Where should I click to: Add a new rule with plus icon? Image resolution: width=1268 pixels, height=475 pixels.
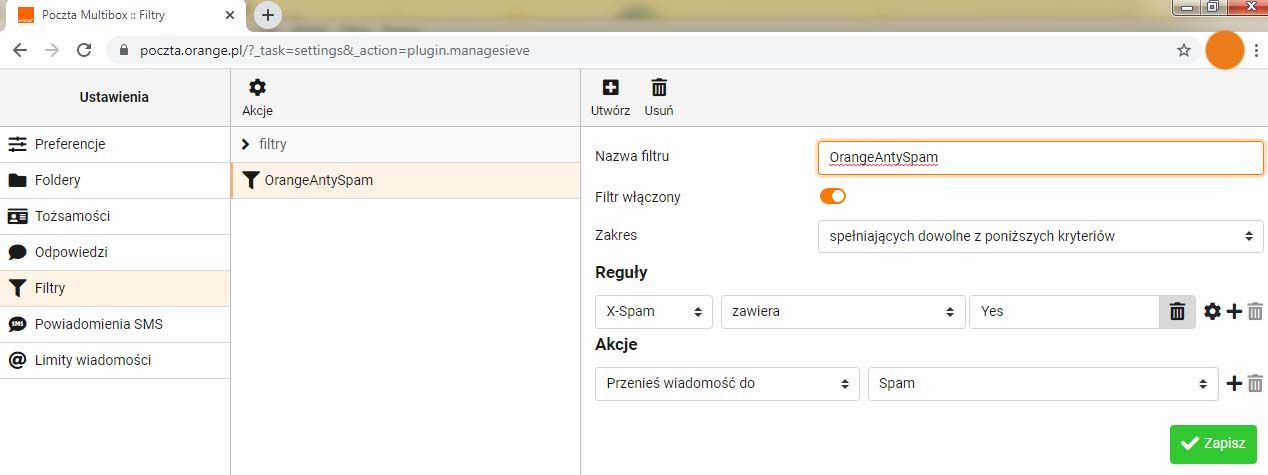[x=1234, y=312]
